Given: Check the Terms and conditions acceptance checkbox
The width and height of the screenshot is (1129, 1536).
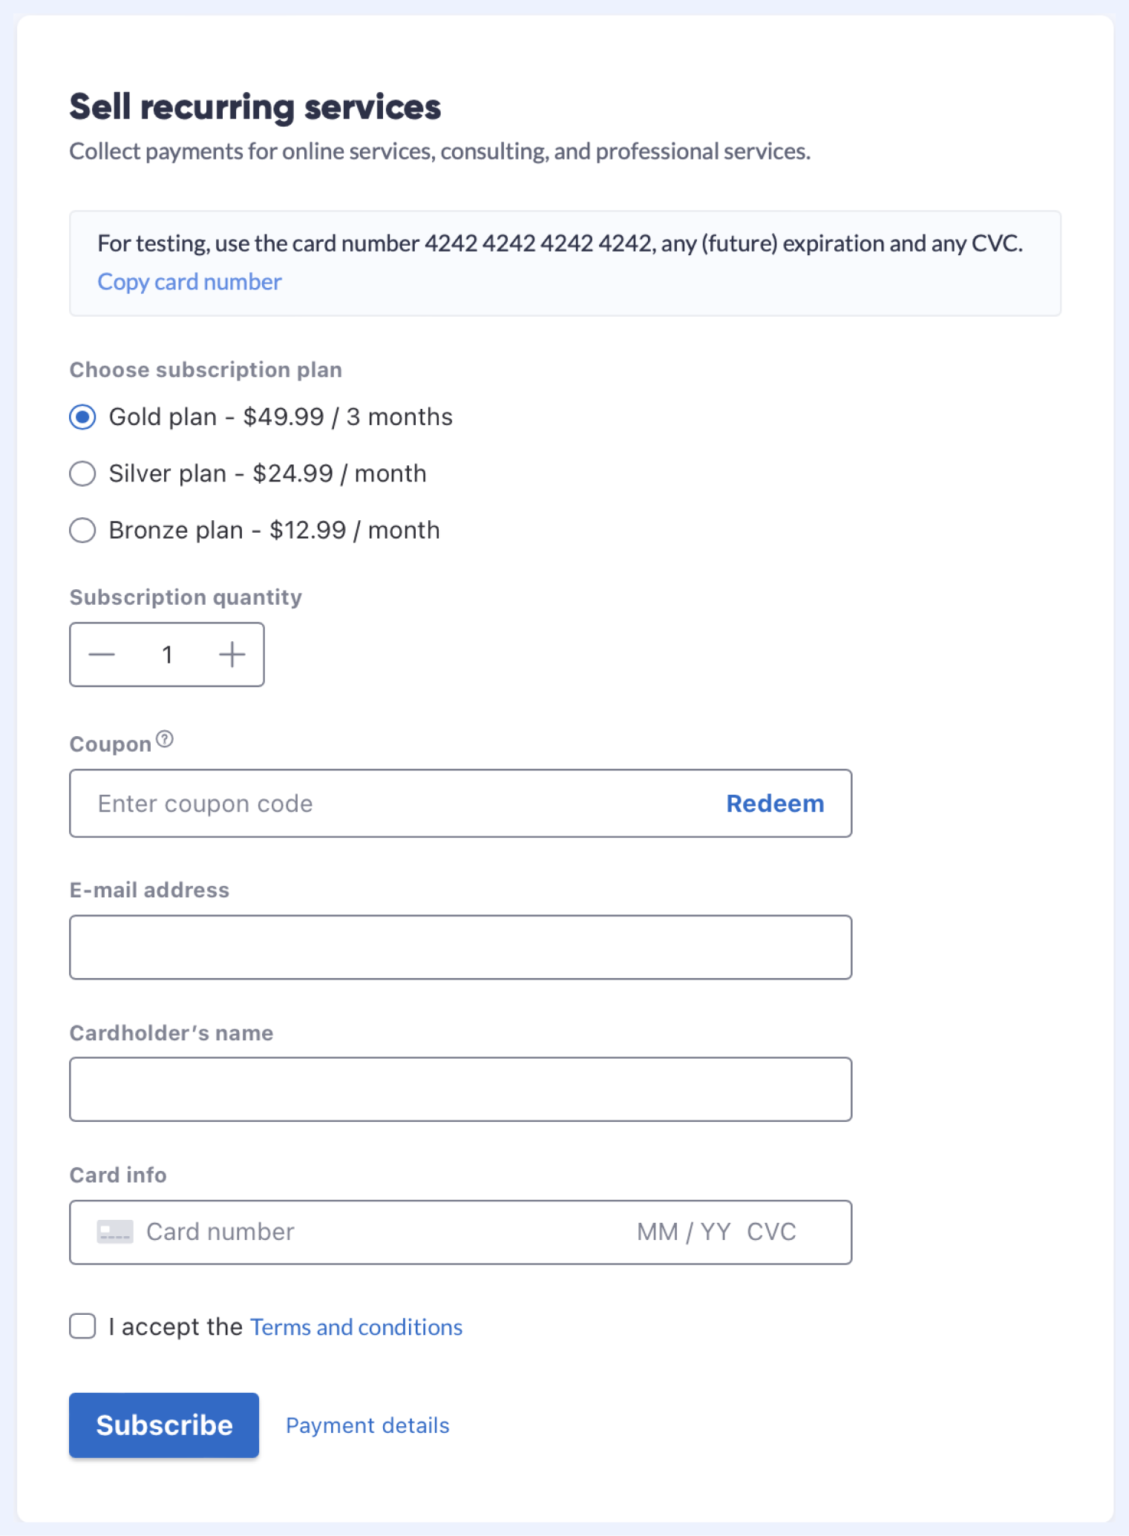Looking at the screenshot, I should coord(82,1326).
